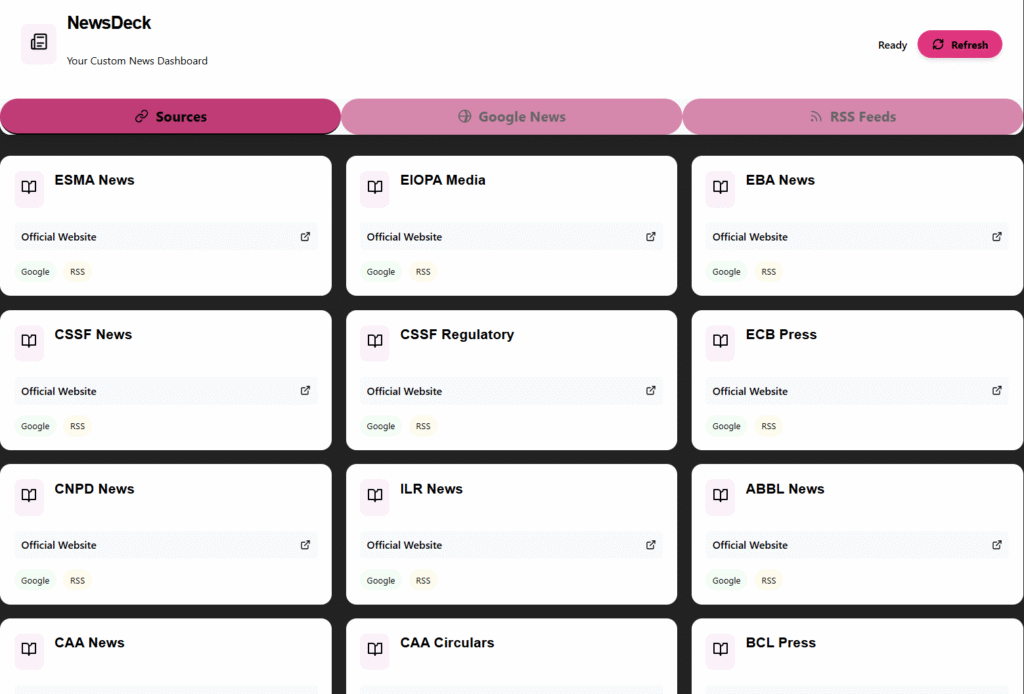Screen dimensions: 1024x694
Task: Click the CSSF Regulatory book icon
Action: coord(375,342)
